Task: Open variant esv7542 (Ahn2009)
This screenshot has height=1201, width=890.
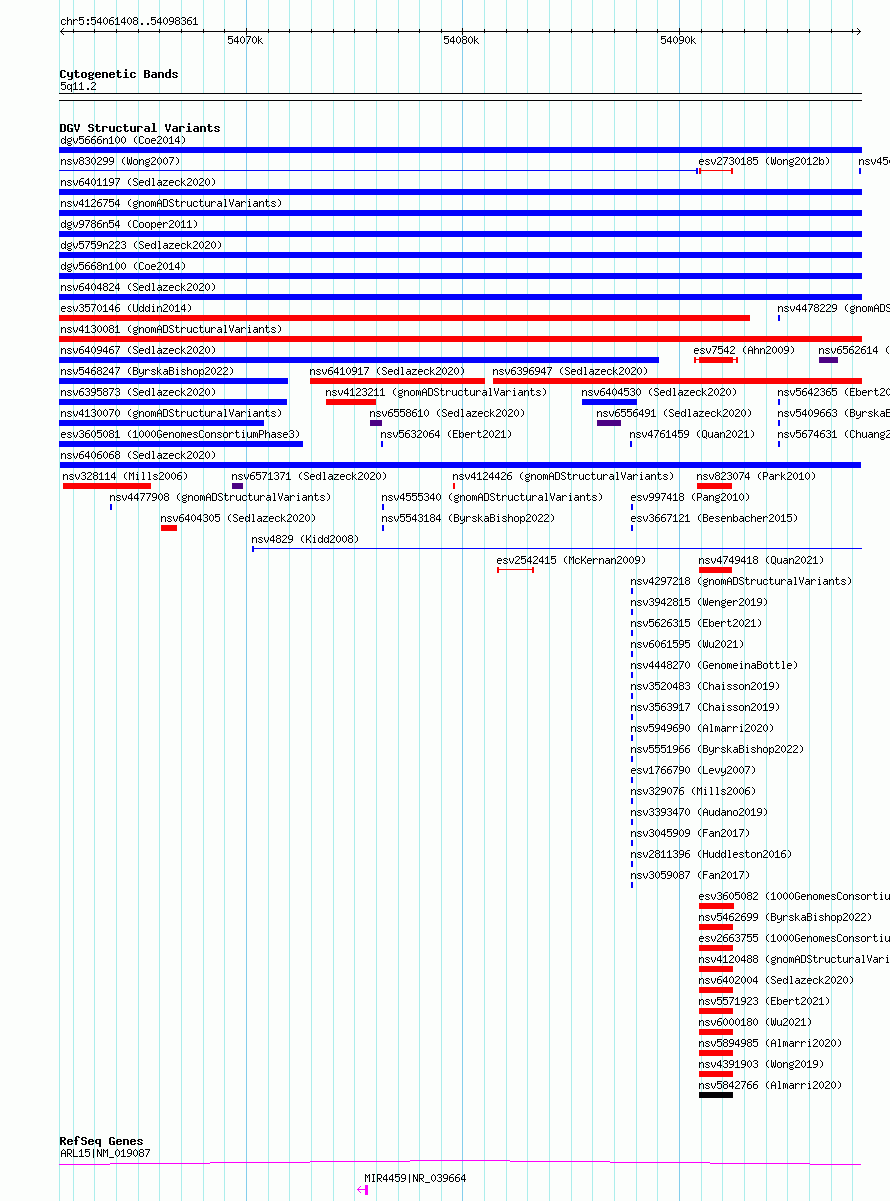Action: pos(744,350)
